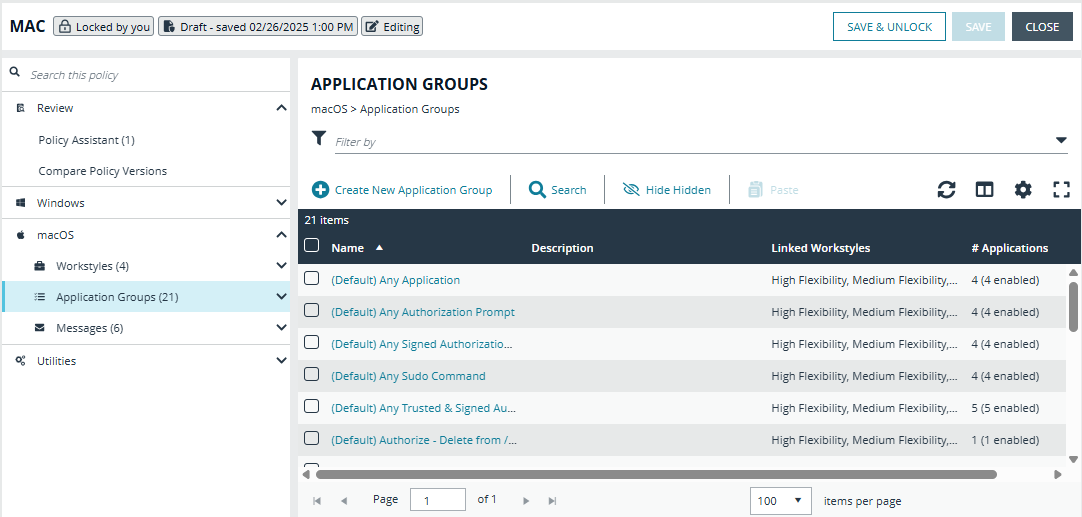Open the column chooser icon
The height and width of the screenshot is (517, 1082).
click(984, 190)
